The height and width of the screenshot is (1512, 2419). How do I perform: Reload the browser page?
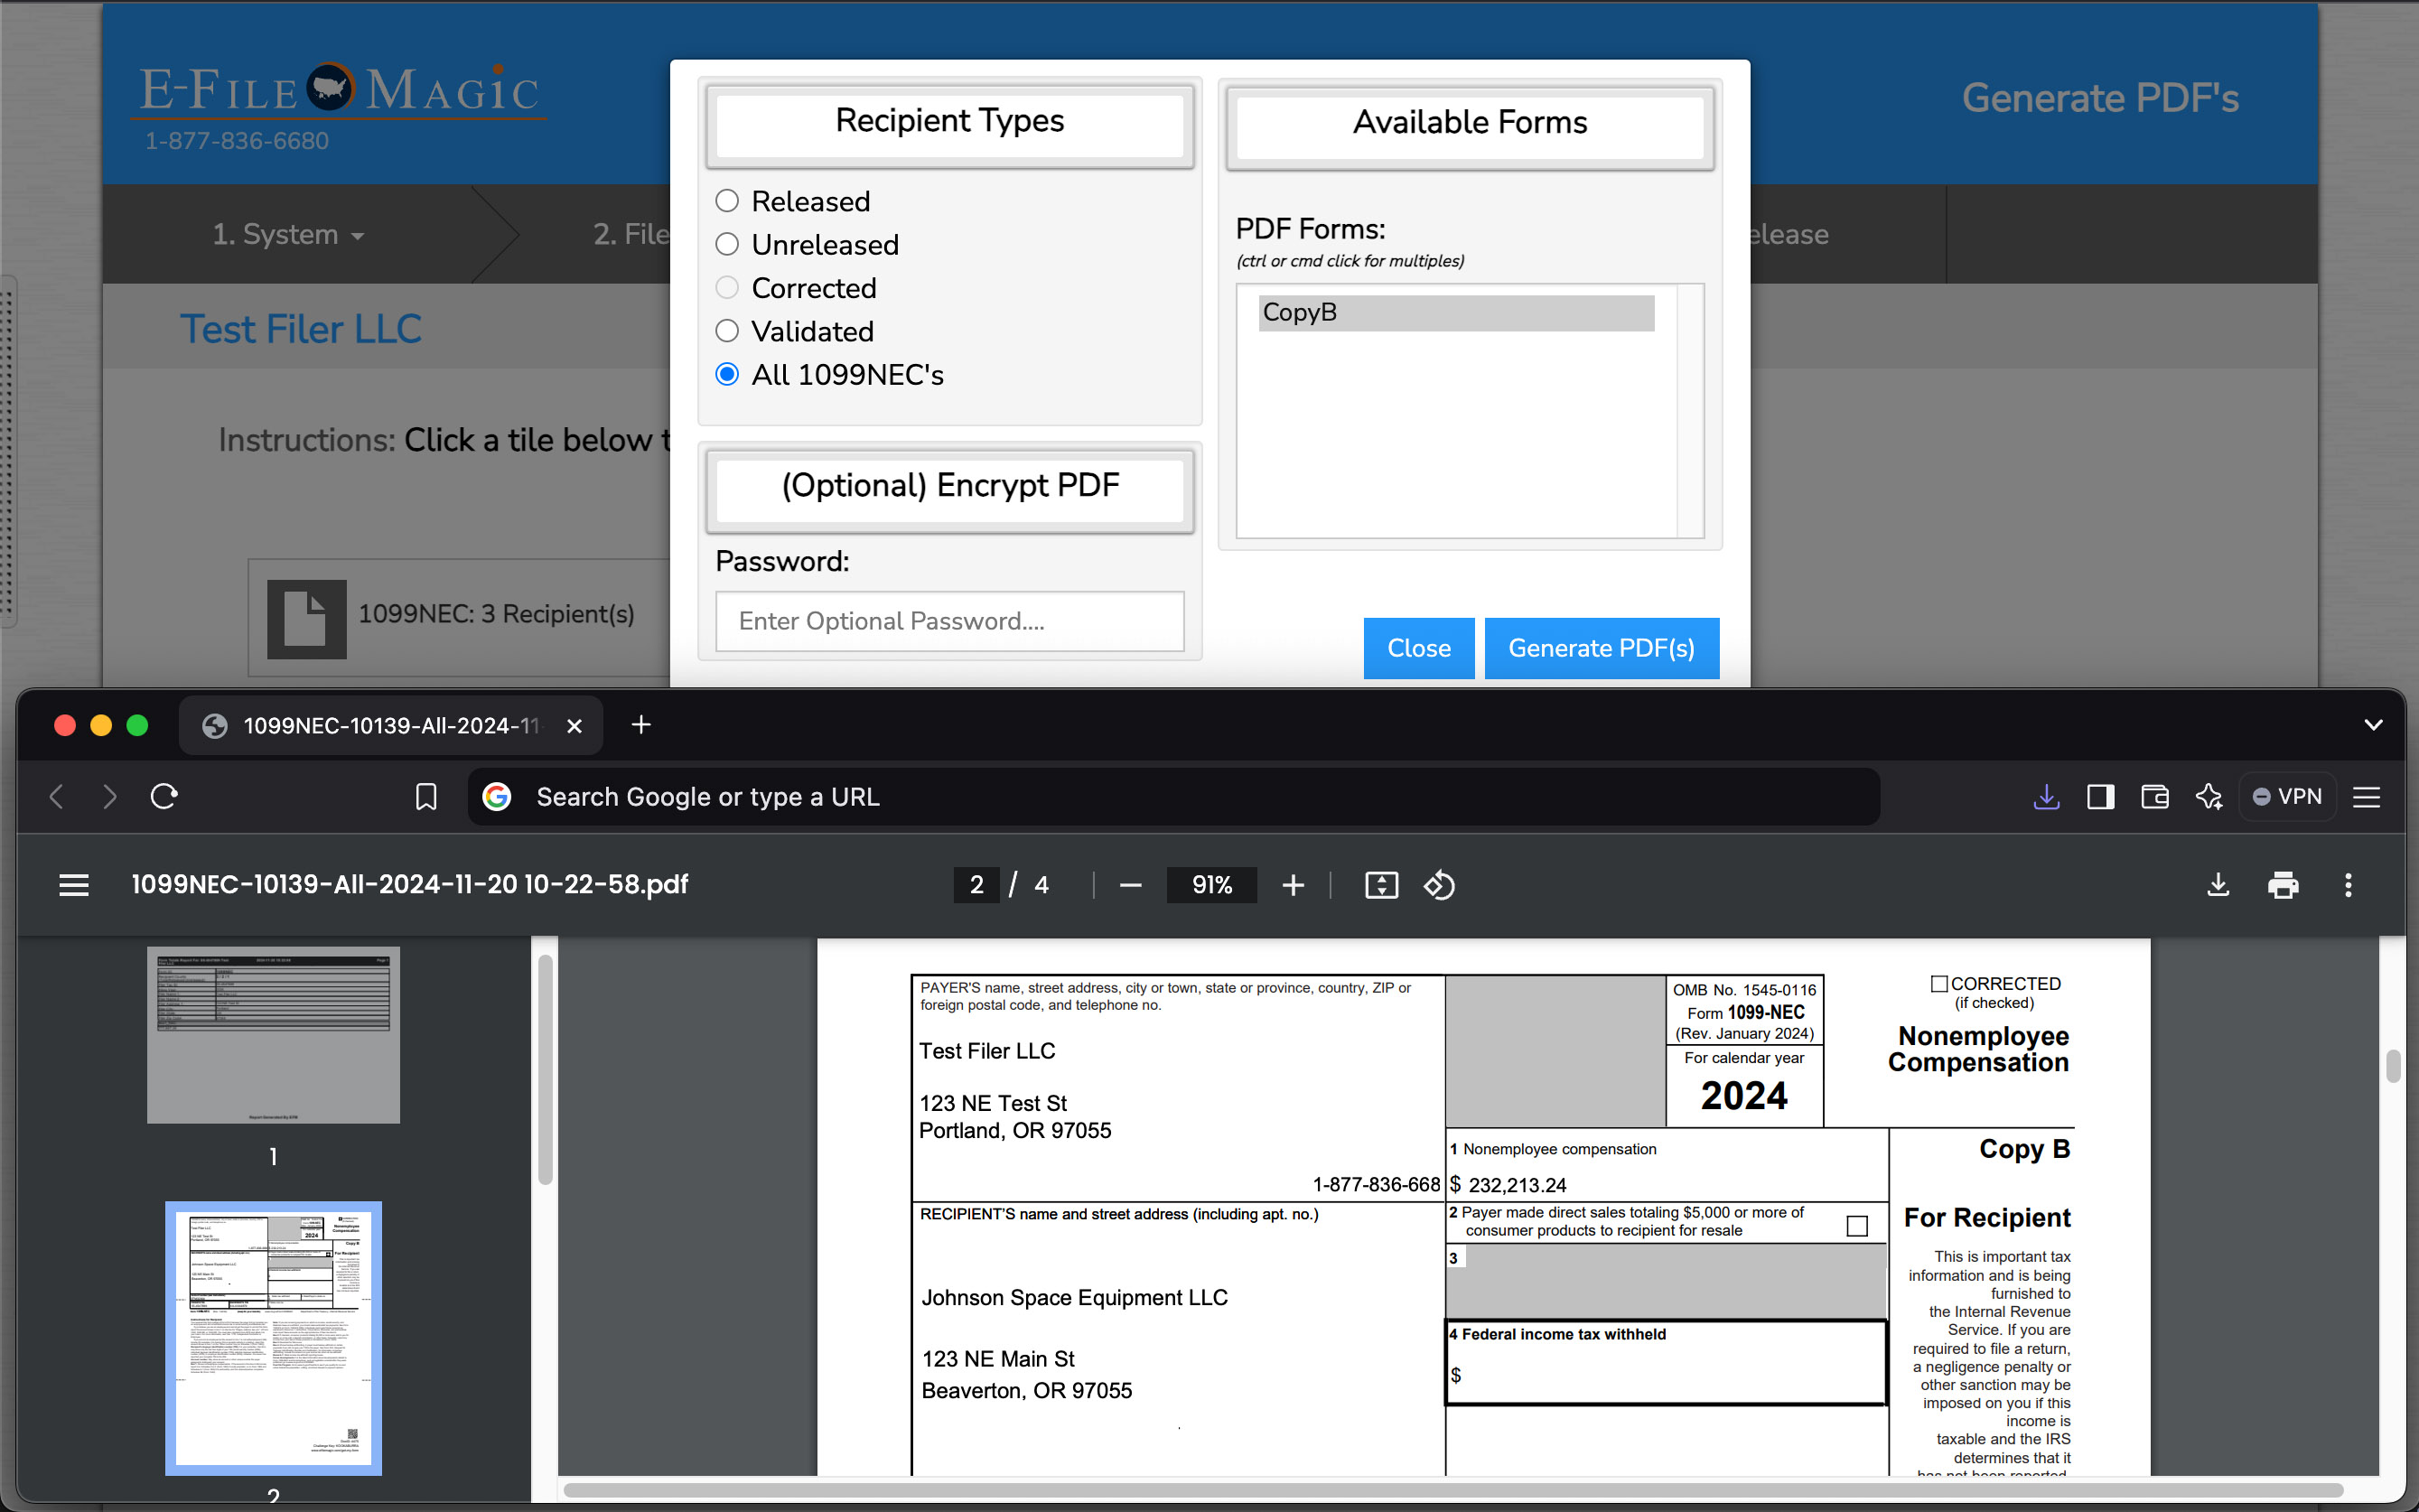164,797
